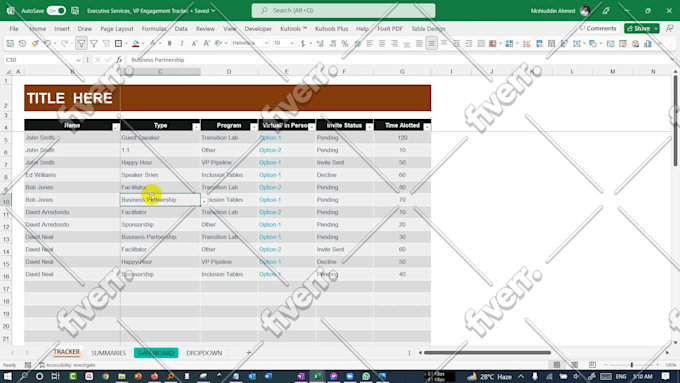680x383 pixels.
Task: Click the Fill Color bucket swatch
Action: click(135, 43)
